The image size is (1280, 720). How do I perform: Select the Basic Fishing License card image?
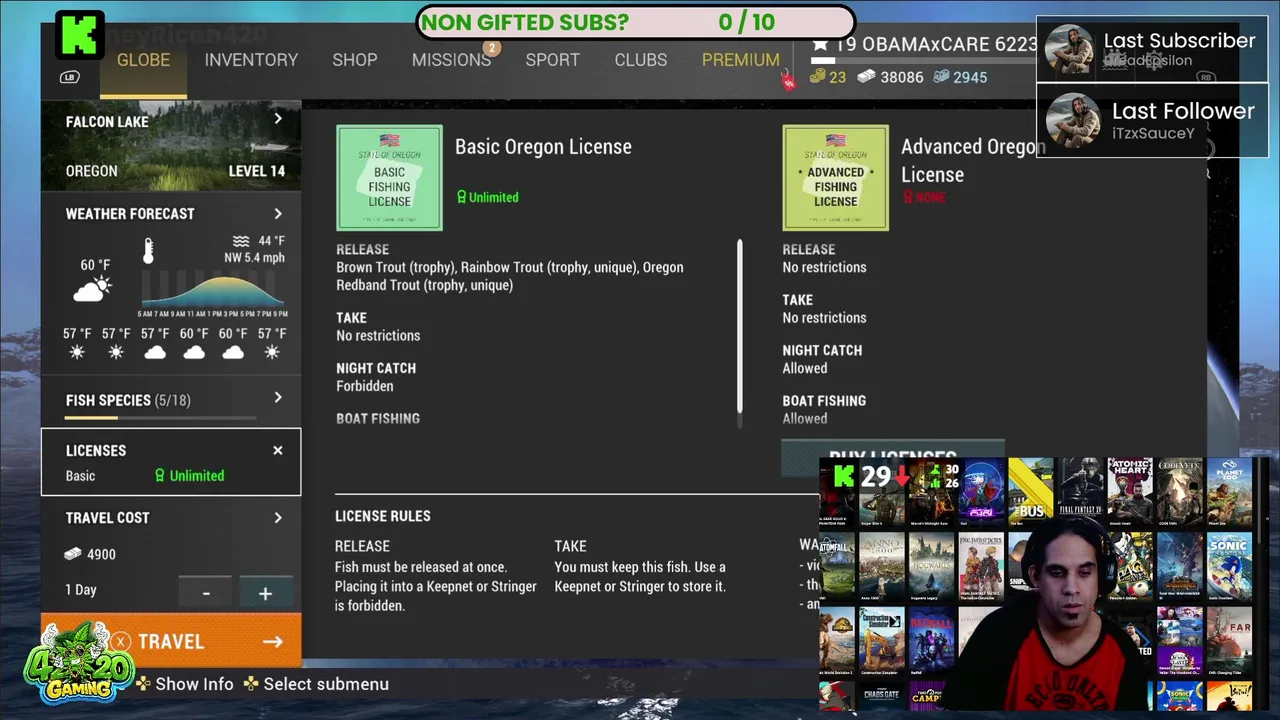389,178
